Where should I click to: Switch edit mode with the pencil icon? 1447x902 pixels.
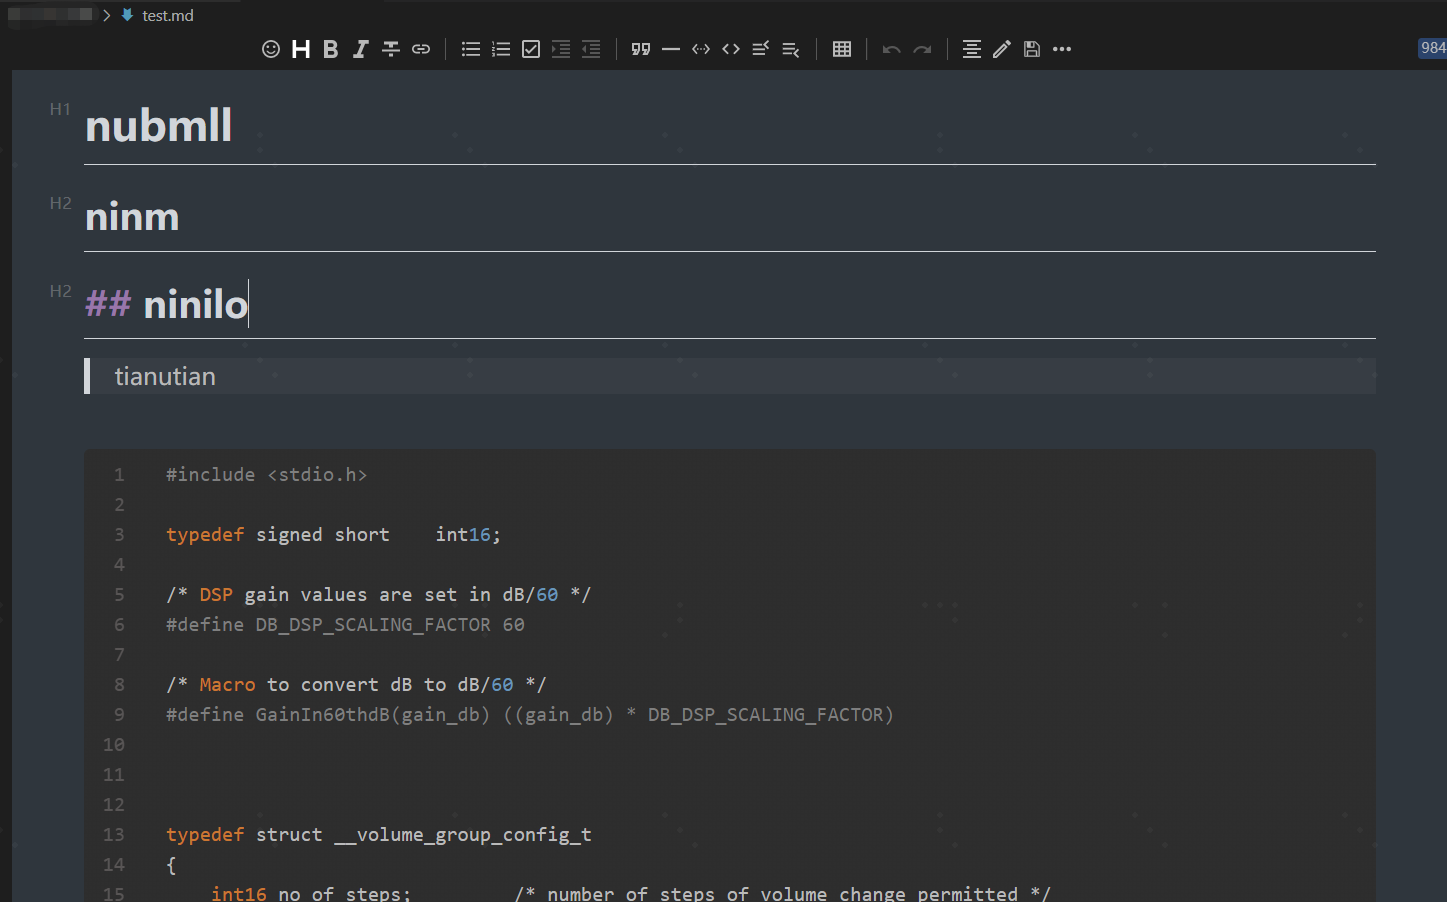1002,49
